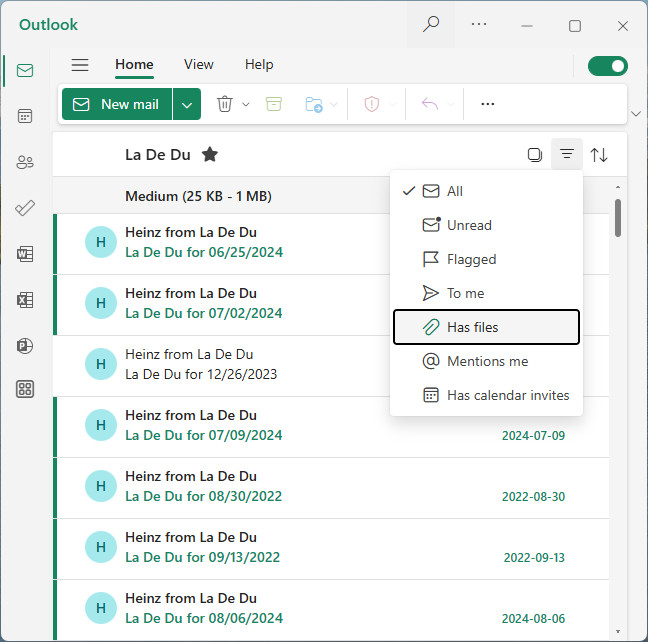The image size is (648, 642).
Task: Select the Home tab
Action: coord(134,64)
